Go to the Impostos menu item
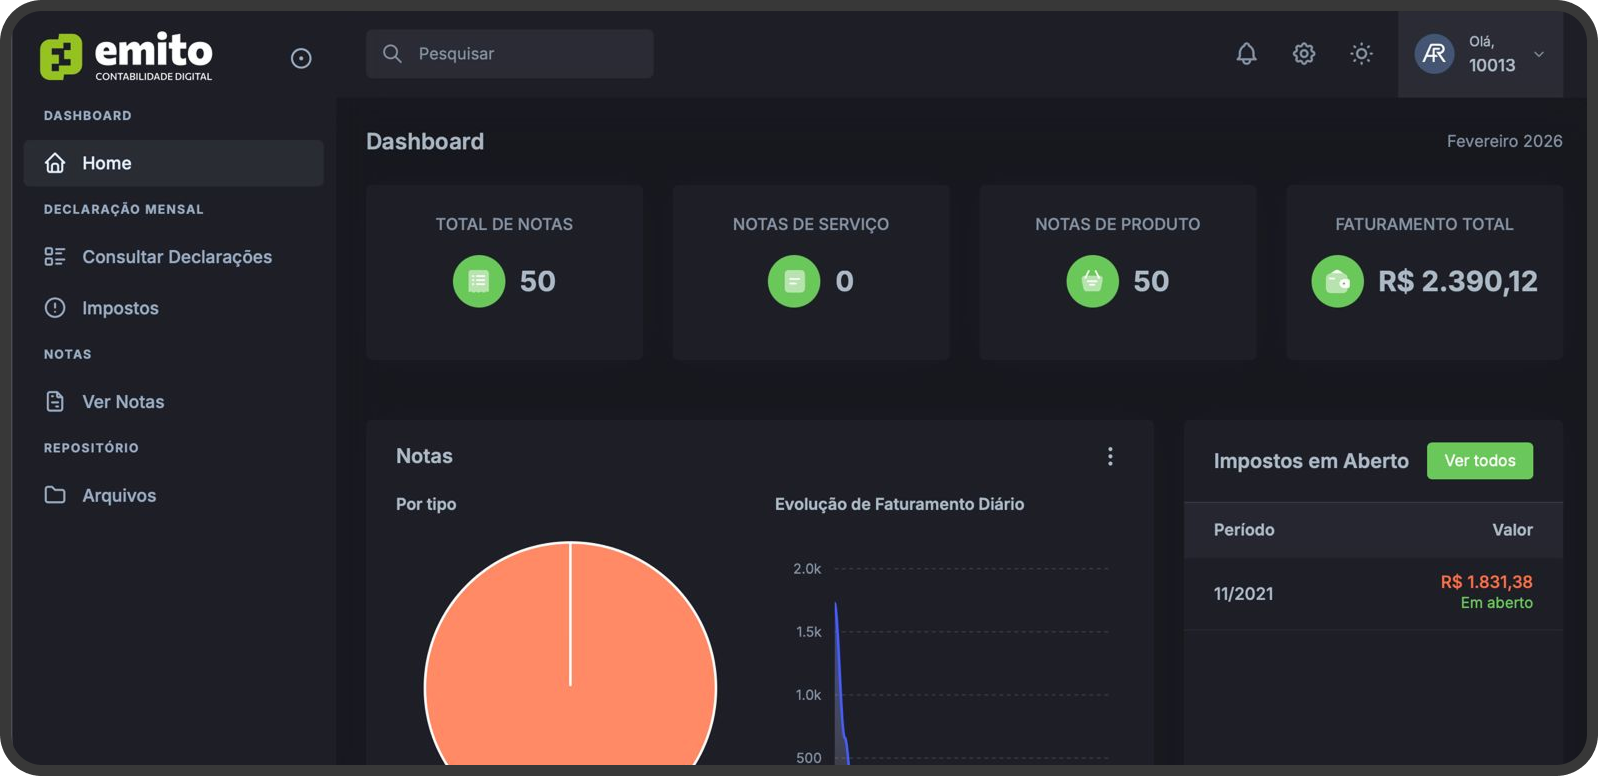The height and width of the screenshot is (776, 1598). (x=120, y=308)
